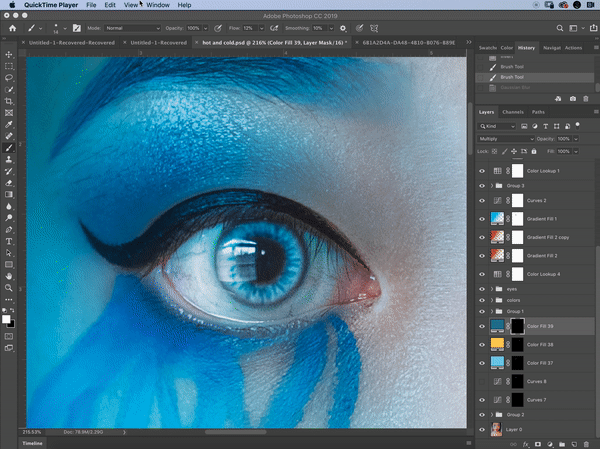Screen dimensions: 600x449
Task: Open the brush Mode Normal dropdown
Action: [132, 28]
